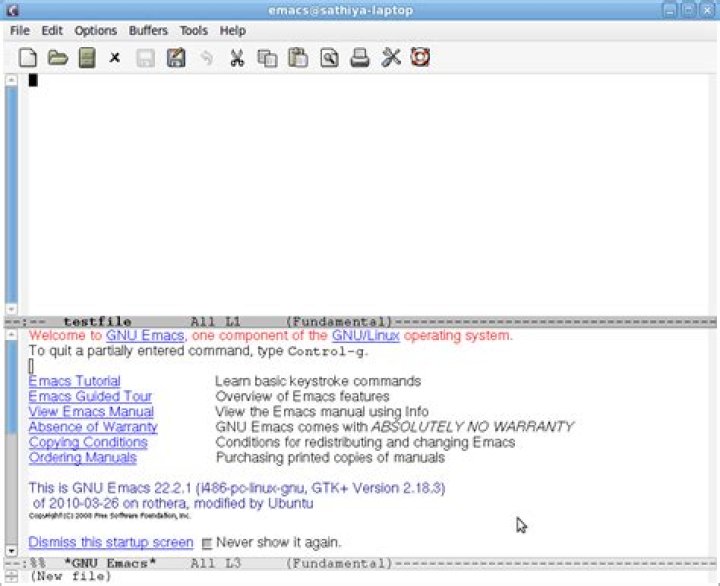
Task: Click the %% read-only indicator in the mode line
Action: click(x=37, y=563)
